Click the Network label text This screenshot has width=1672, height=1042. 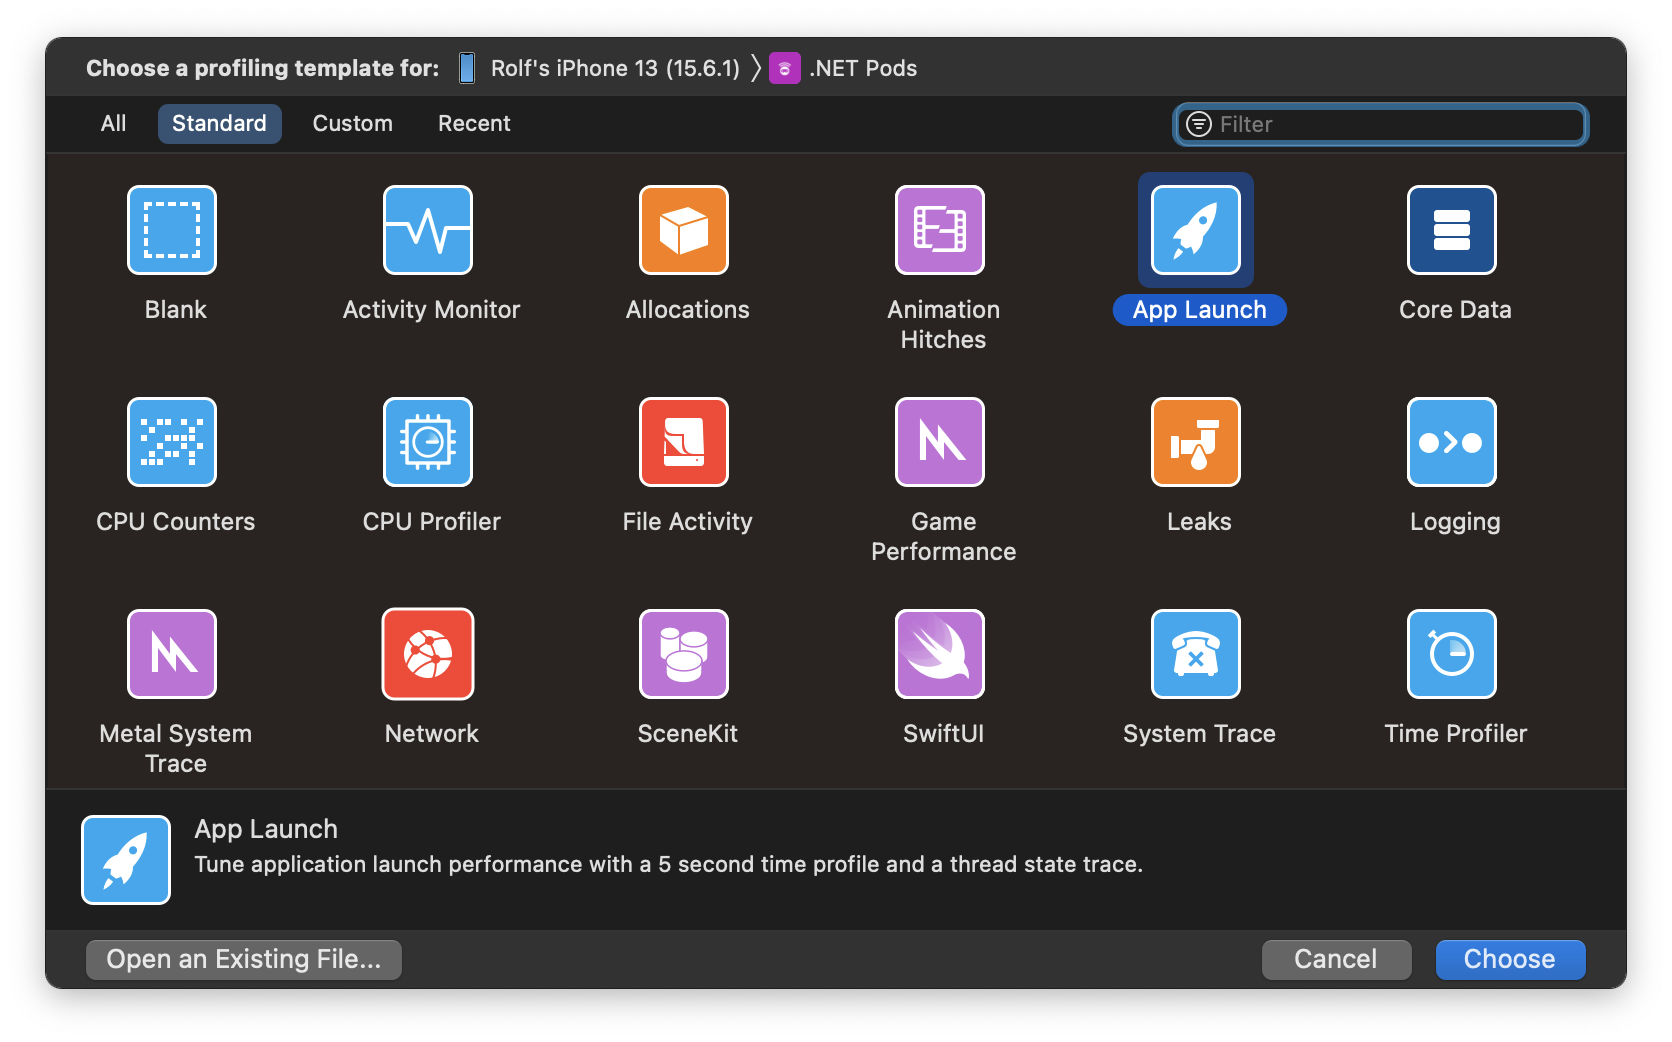tap(431, 734)
